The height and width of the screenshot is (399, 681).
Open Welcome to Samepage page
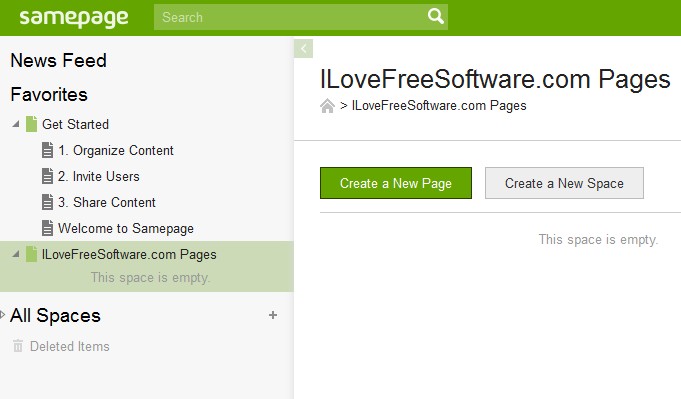coord(126,228)
